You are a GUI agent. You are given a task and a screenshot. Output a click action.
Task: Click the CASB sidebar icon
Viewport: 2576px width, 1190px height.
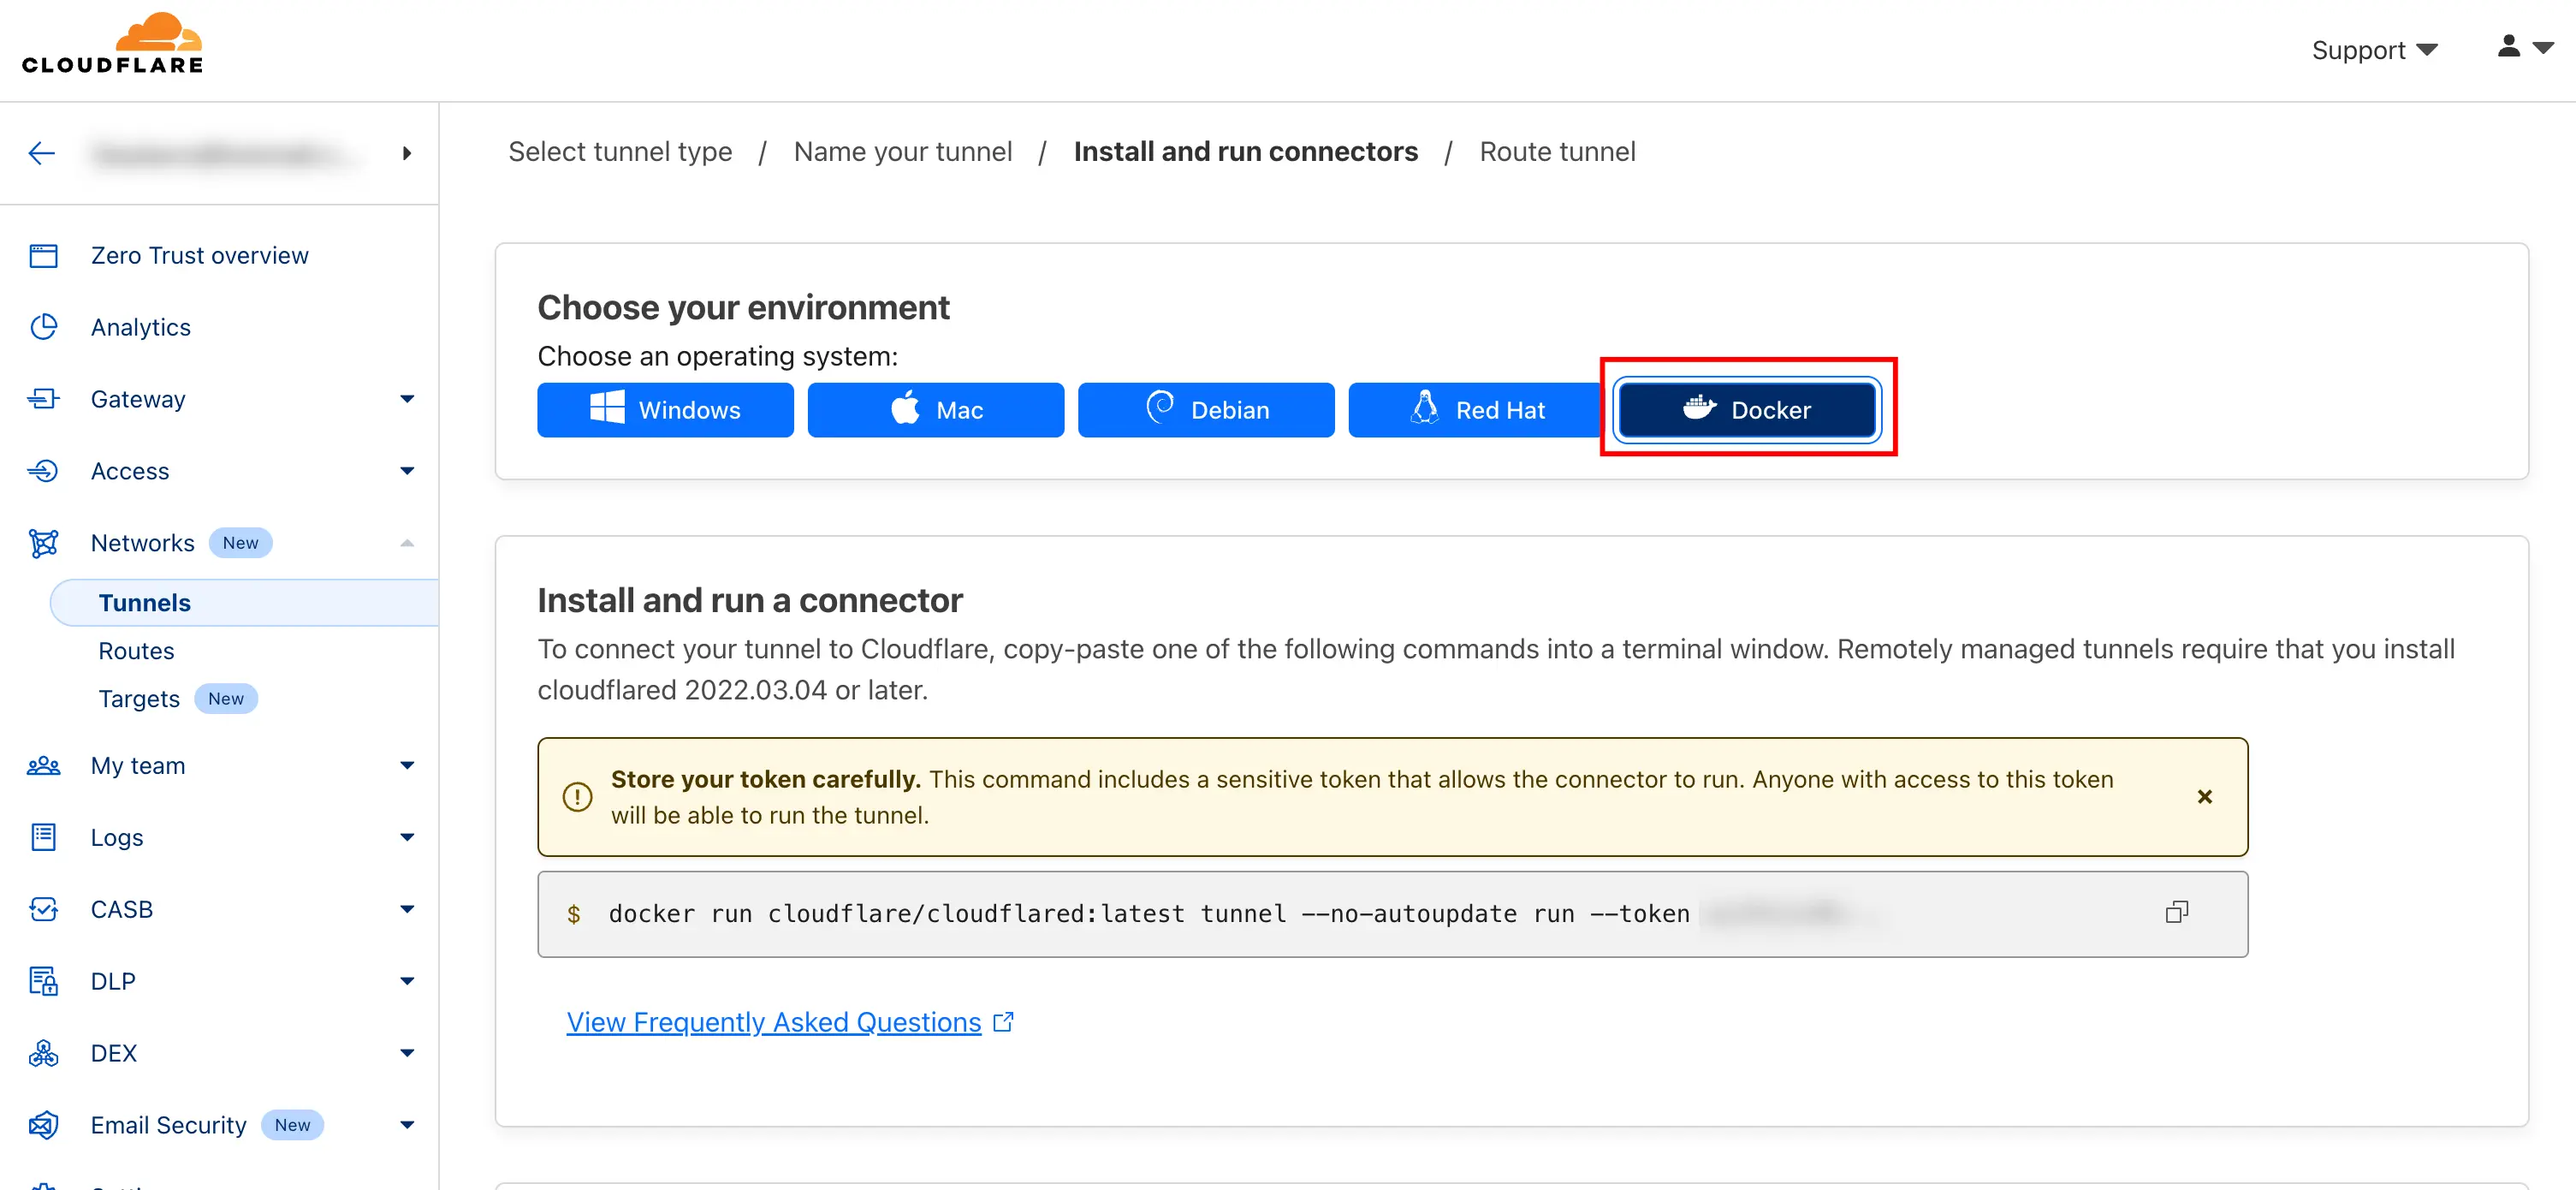(43, 909)
